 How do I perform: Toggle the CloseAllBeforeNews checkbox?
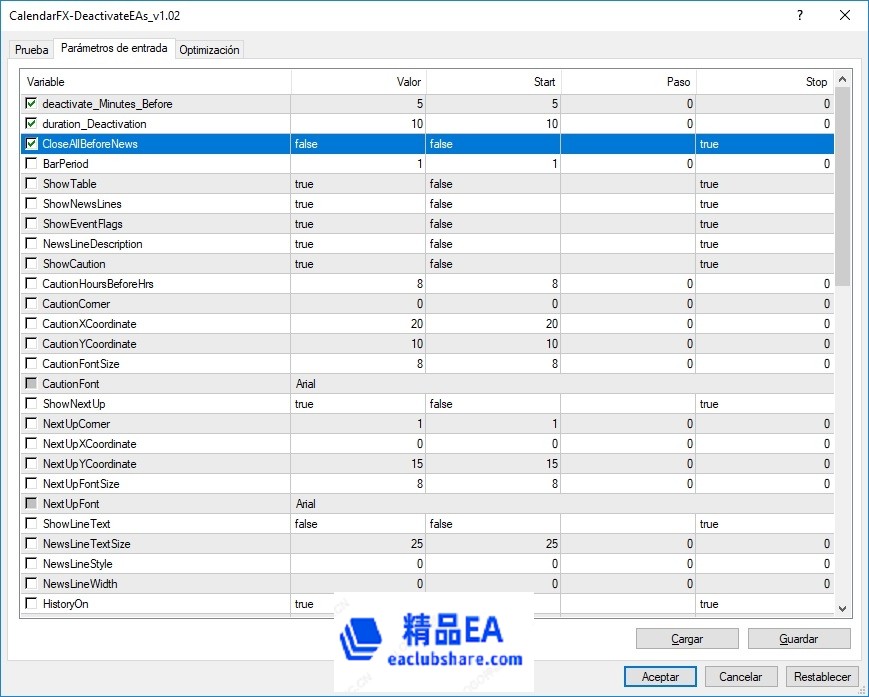tap(32, 144)
